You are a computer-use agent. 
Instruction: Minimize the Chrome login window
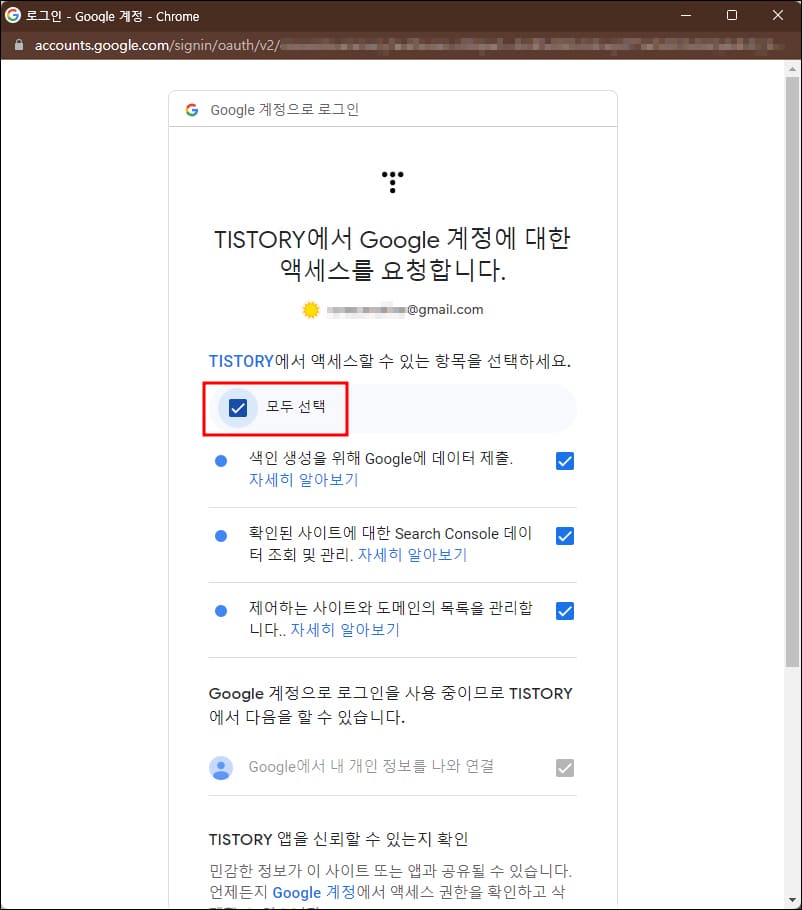[686, 15]
